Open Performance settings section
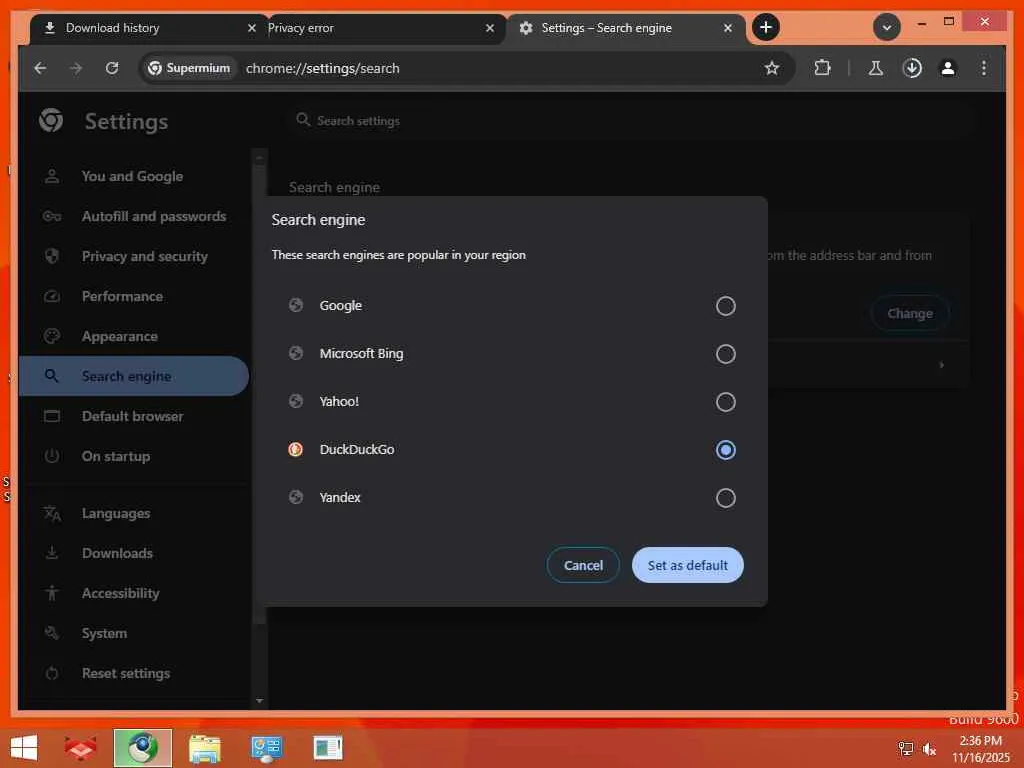The height and width of the screenshot is (768, 1024). [x=133, y=296]
